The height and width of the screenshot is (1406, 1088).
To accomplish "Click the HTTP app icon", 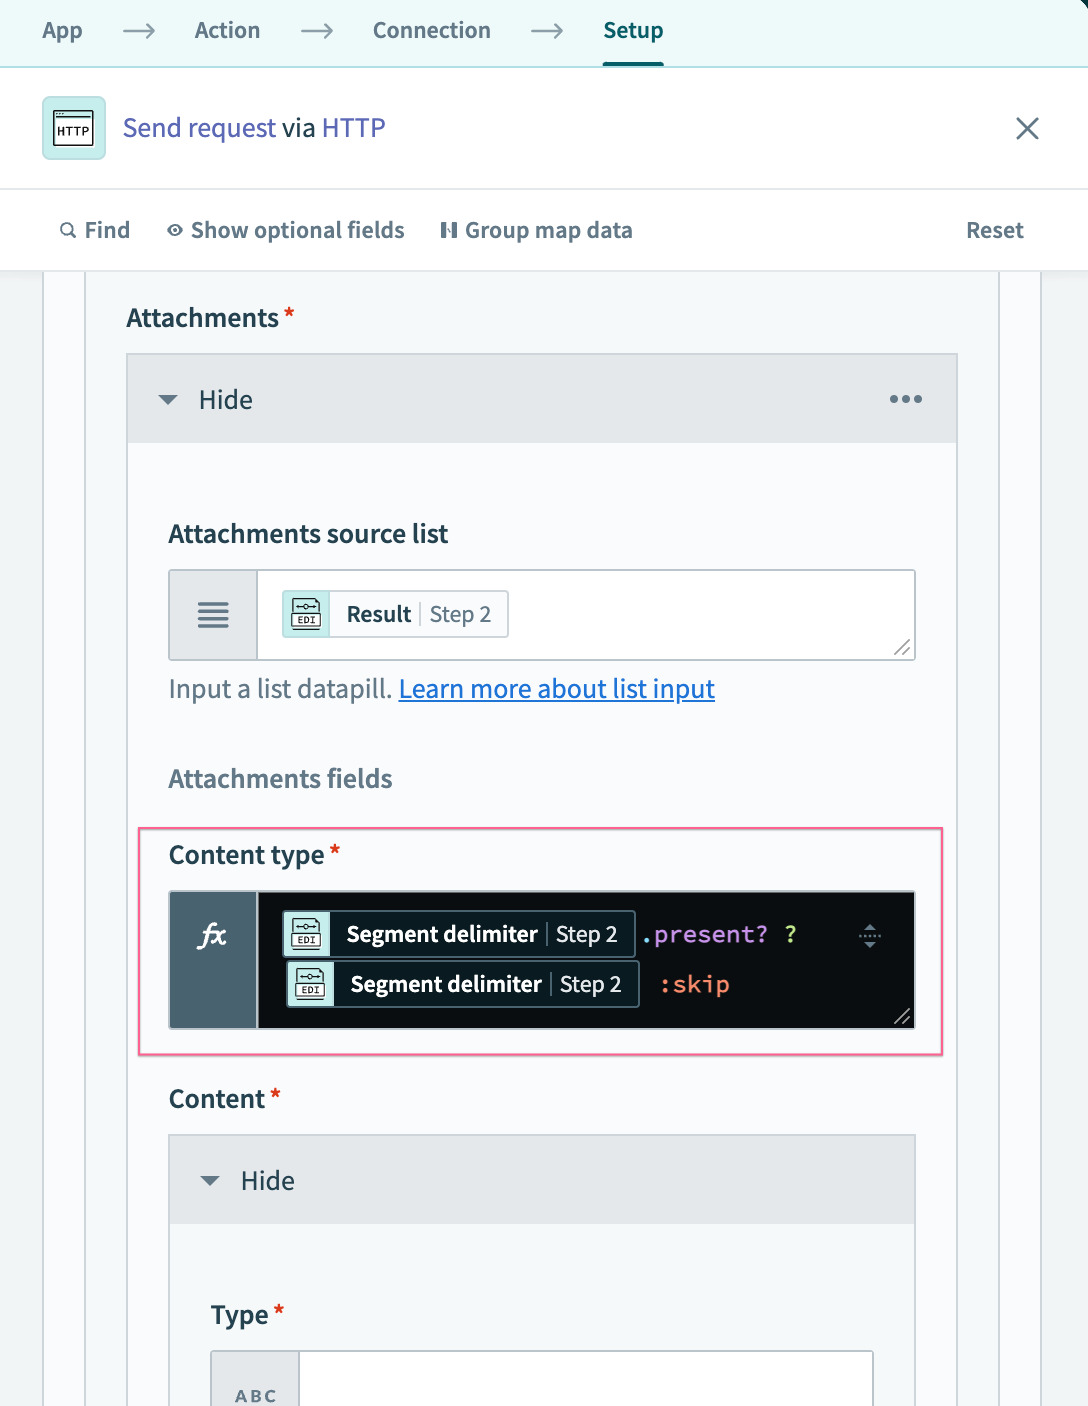I will click(x=73, y=128).
